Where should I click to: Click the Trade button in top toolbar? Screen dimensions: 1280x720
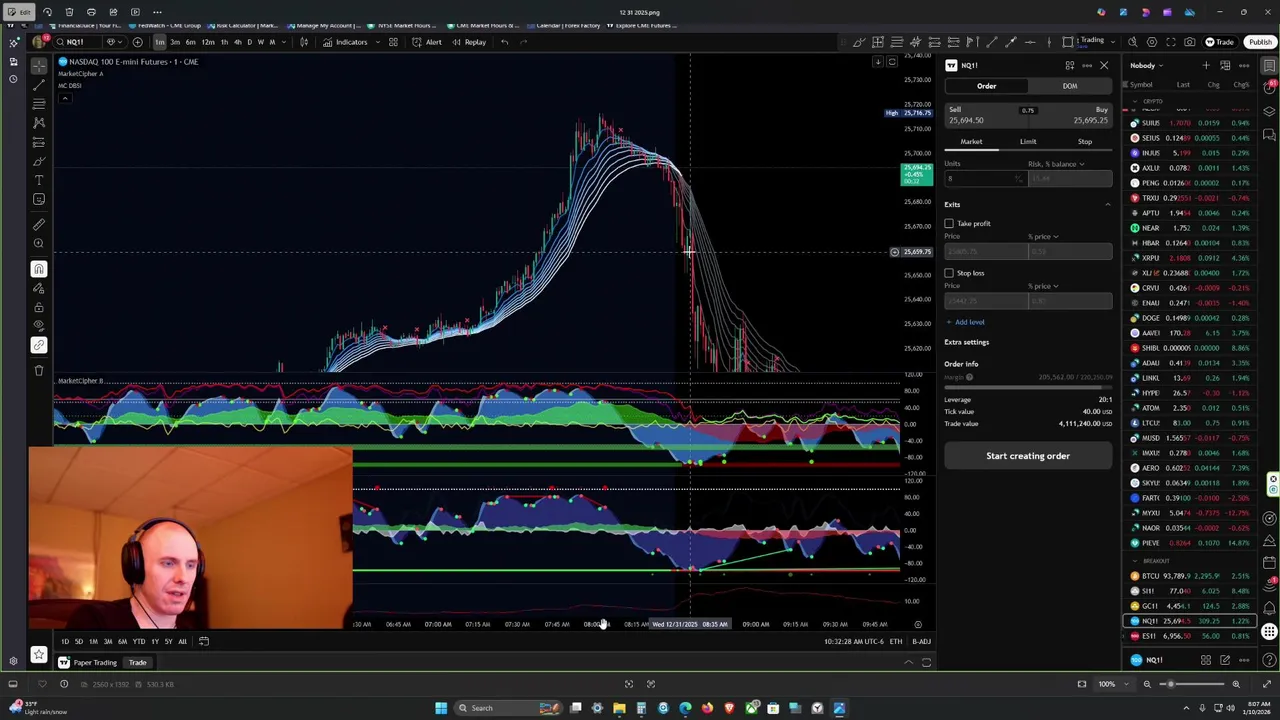[x=1219, y=42]
